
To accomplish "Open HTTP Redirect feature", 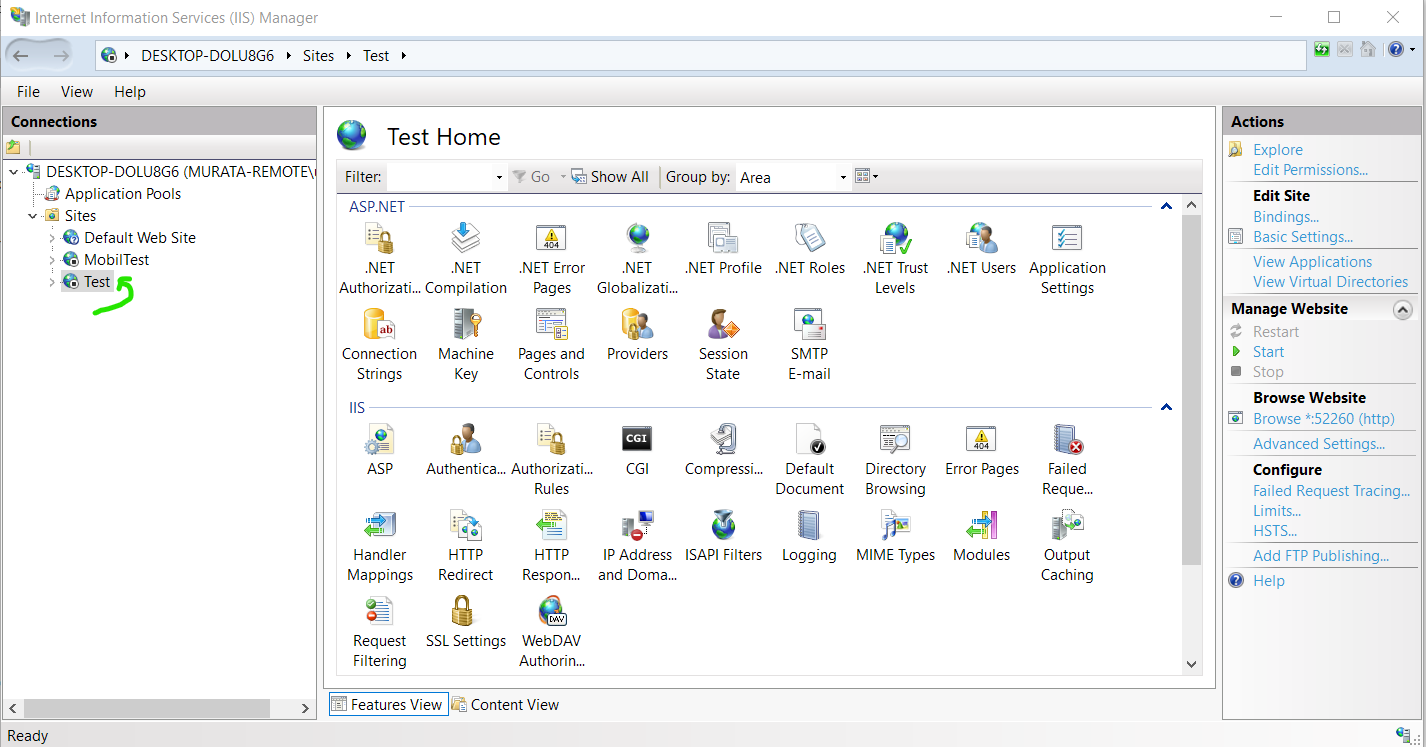I will [x=466, y=546].
